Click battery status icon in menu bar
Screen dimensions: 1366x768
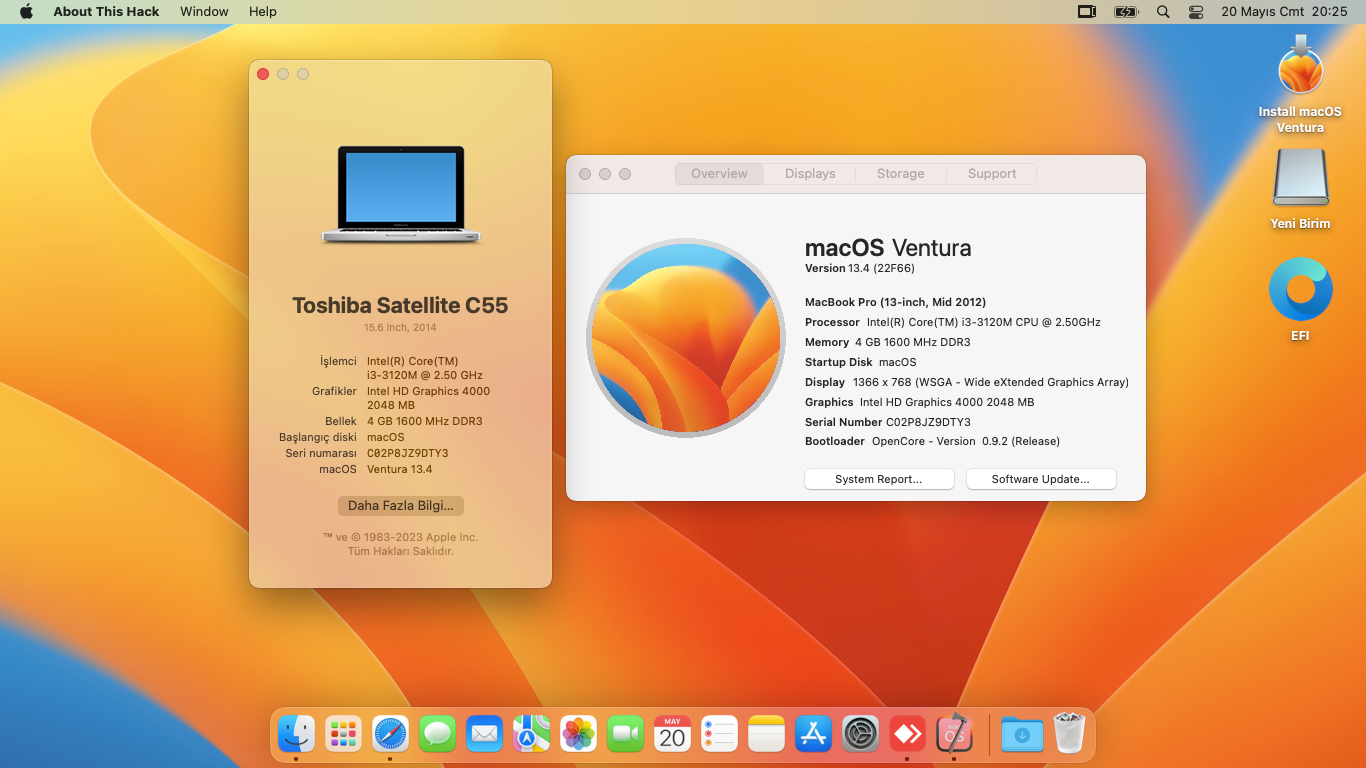coord(1126,12)
